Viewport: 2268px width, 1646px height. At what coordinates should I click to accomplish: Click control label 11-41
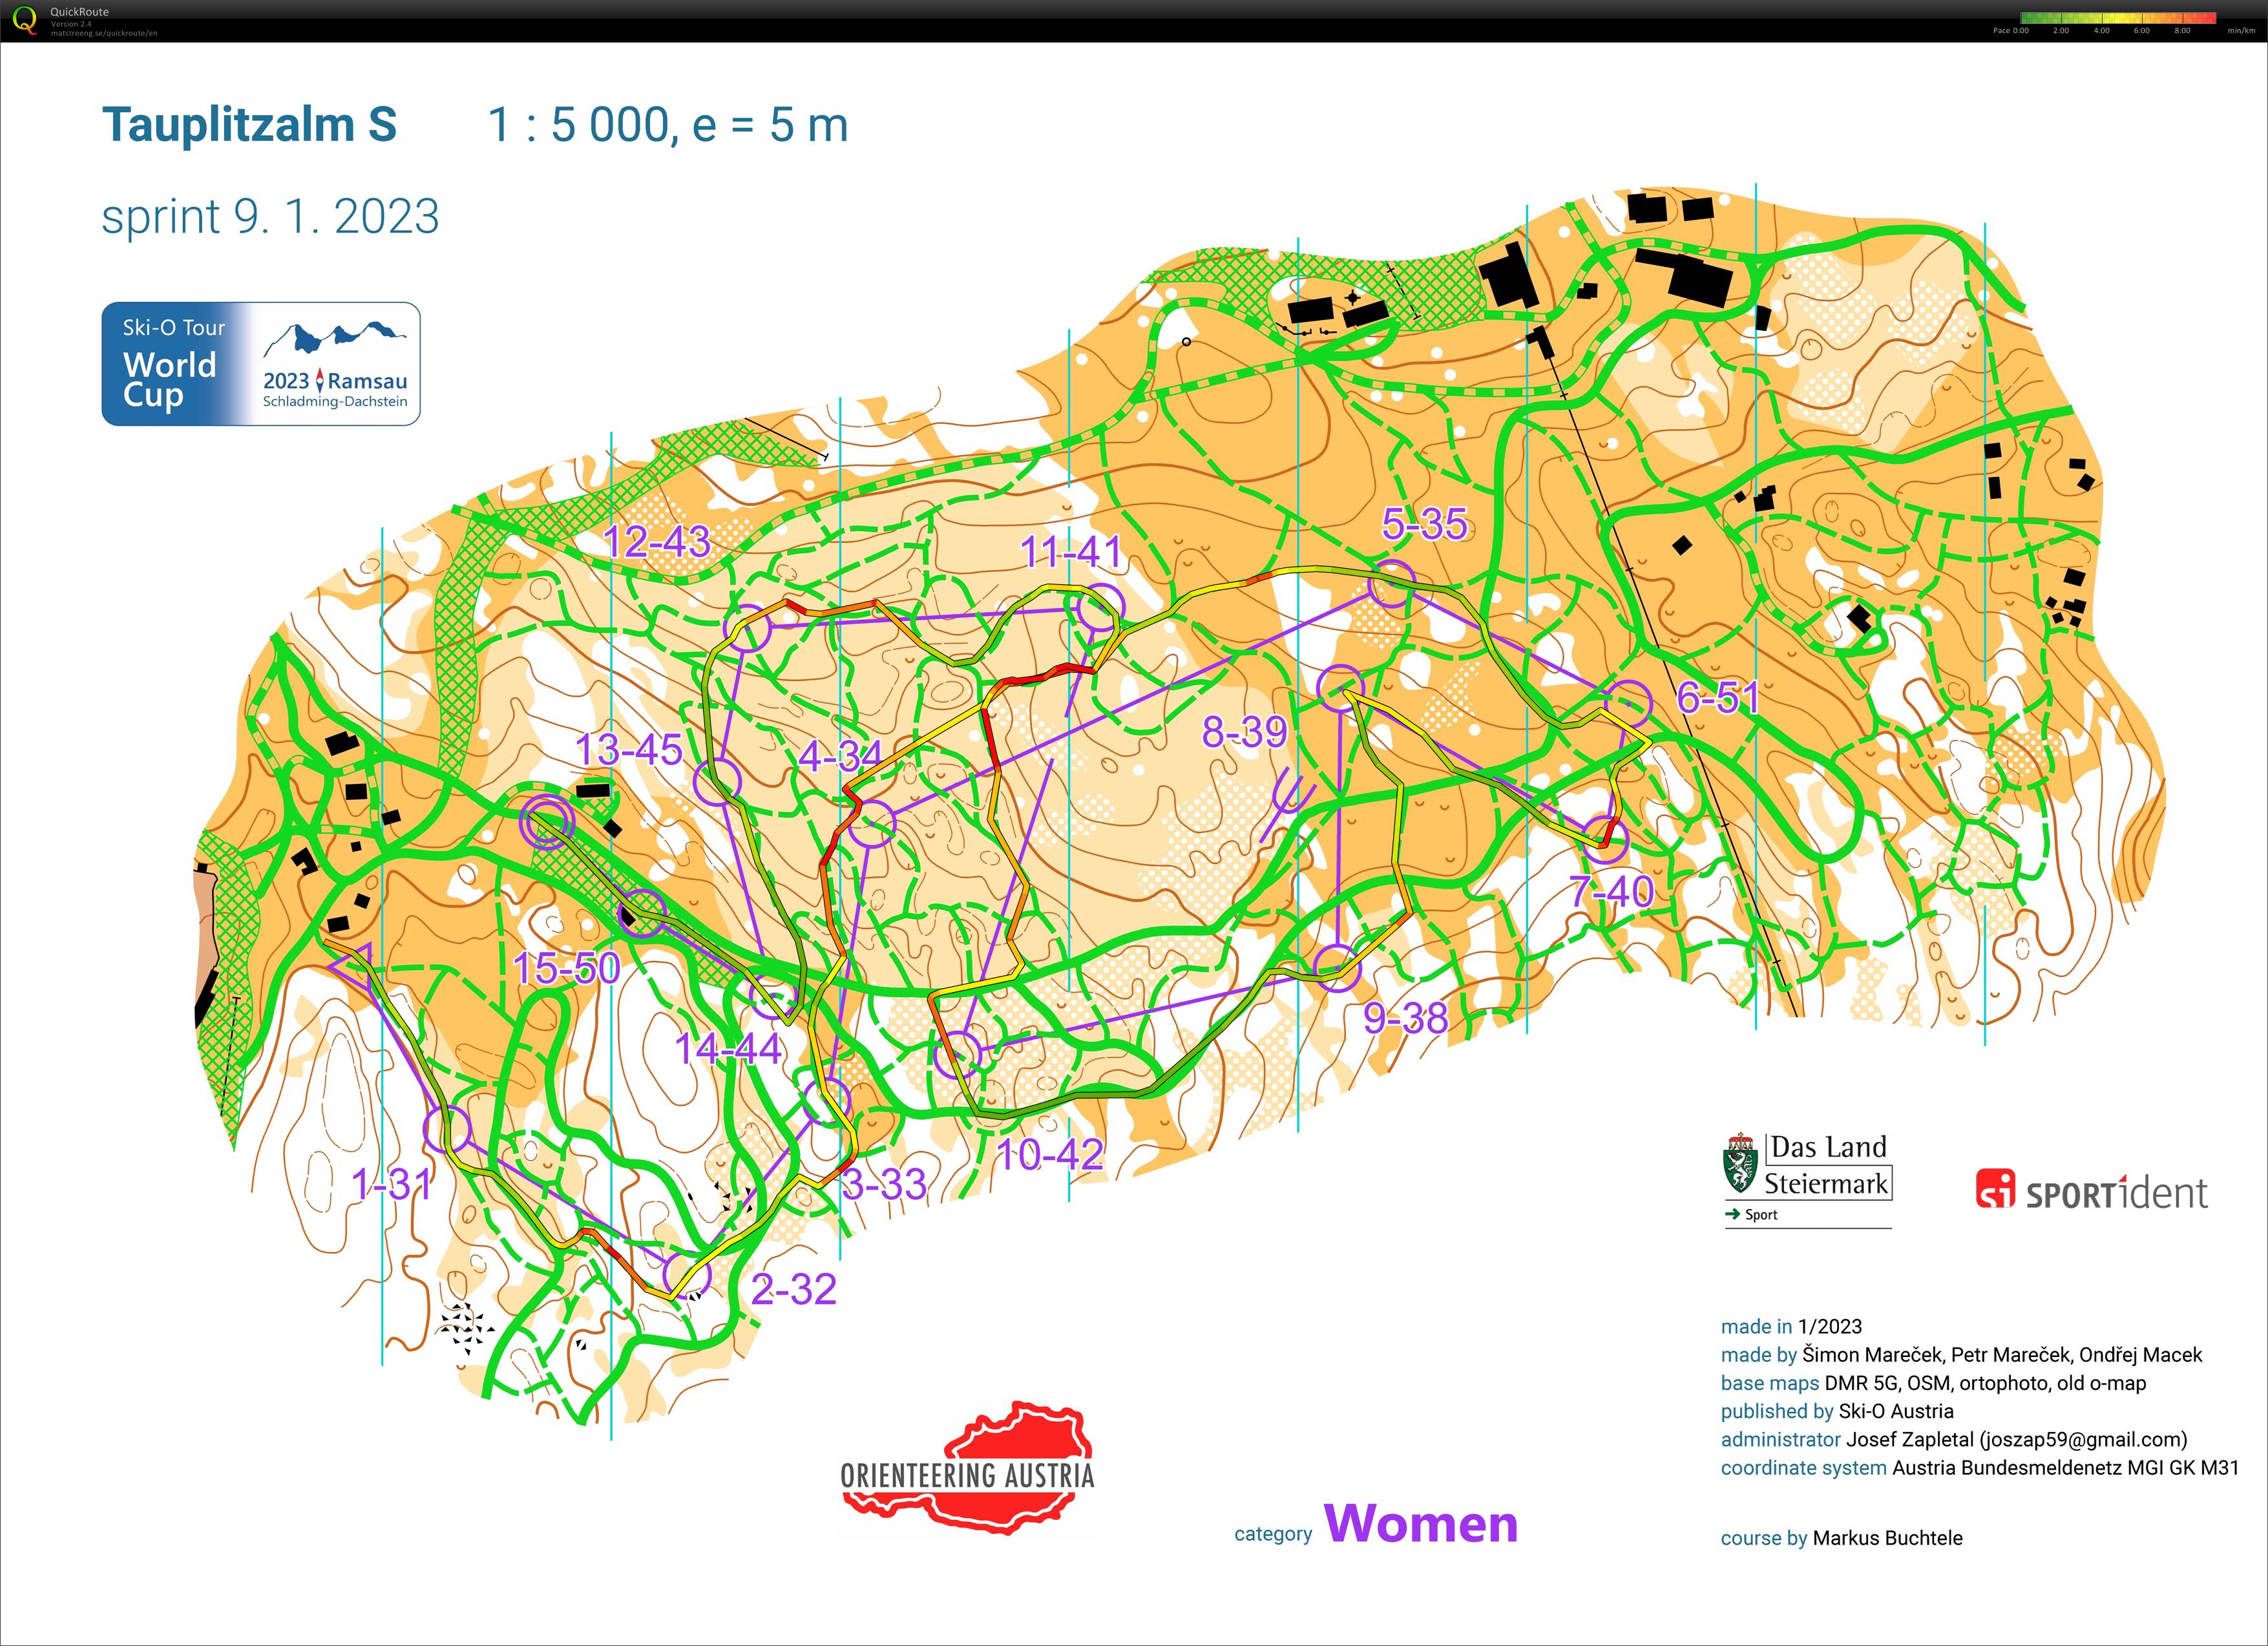pos(1070,552)
